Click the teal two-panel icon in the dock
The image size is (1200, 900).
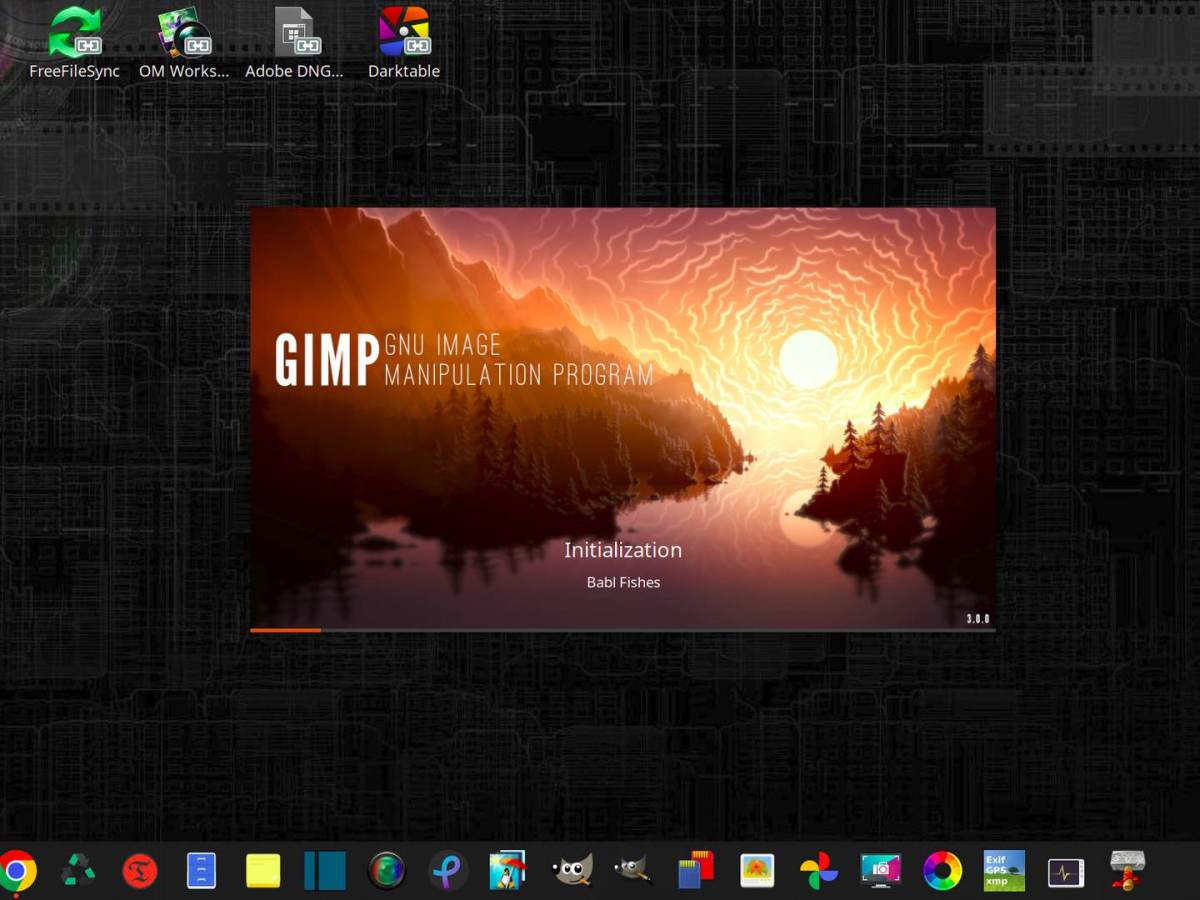pos(325,871)
